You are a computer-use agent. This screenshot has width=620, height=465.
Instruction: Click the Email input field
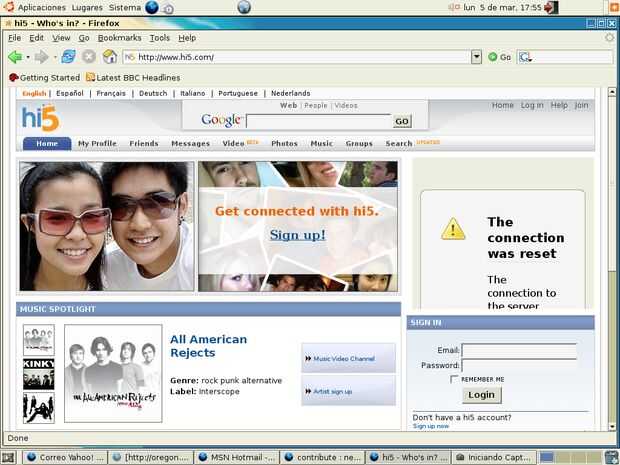click(519, 350)
